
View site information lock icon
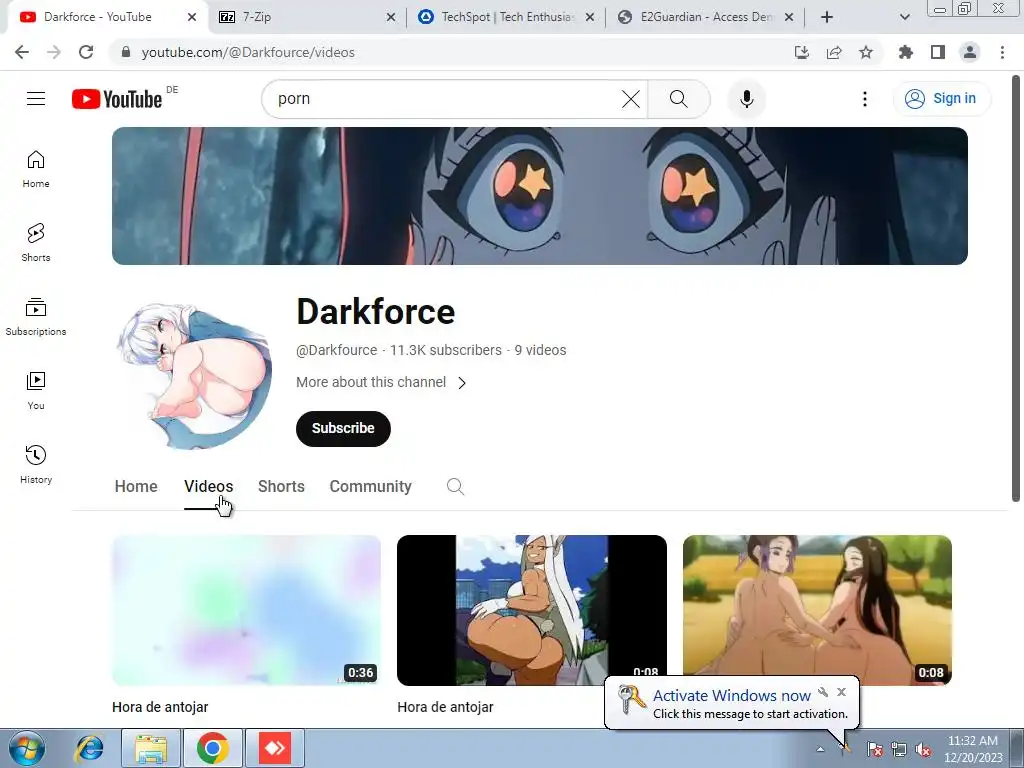[126, 52]
